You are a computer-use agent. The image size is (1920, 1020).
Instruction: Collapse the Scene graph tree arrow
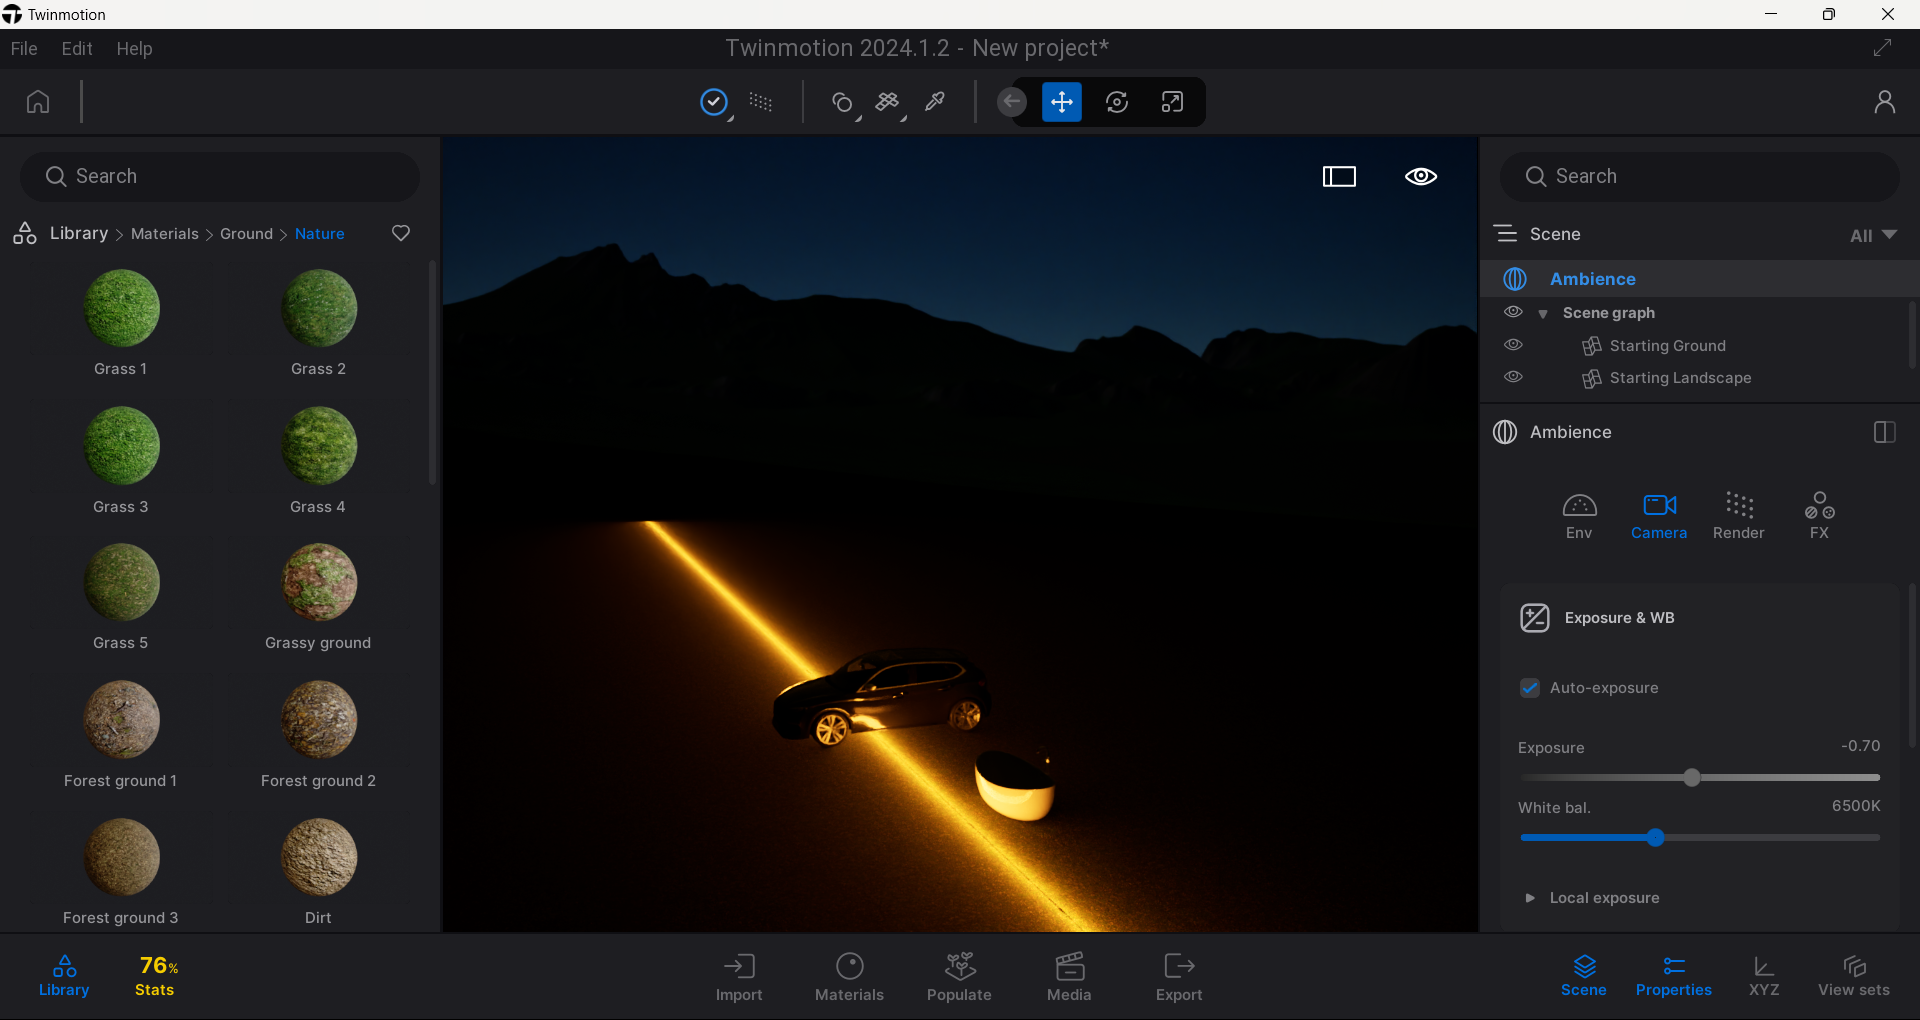coord(1543,314)
